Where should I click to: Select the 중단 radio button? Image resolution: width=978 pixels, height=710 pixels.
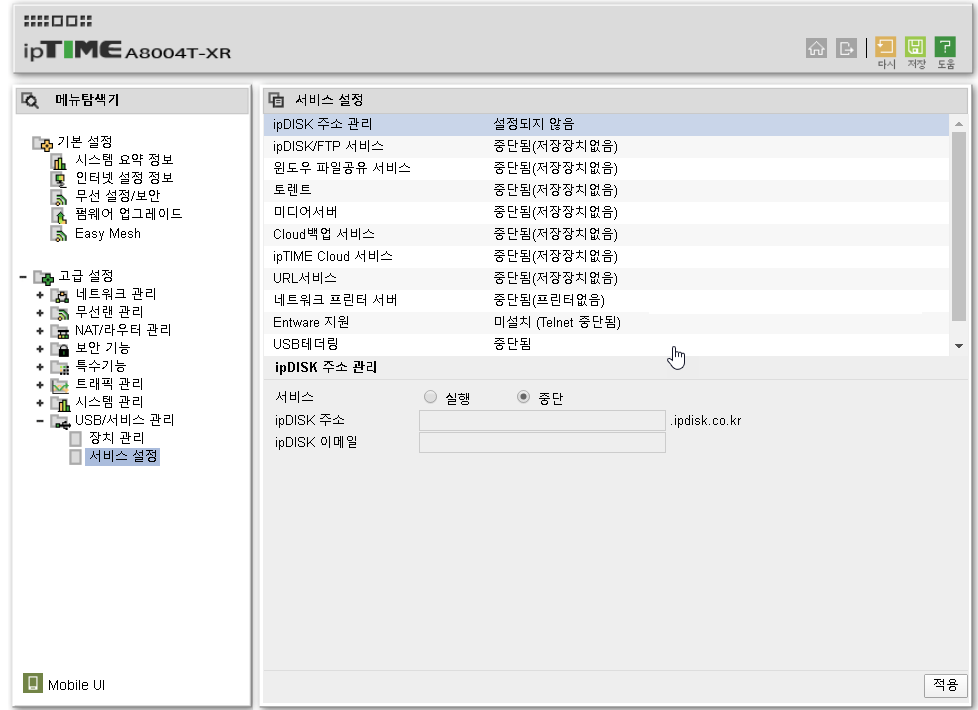(x=523, y=397)
